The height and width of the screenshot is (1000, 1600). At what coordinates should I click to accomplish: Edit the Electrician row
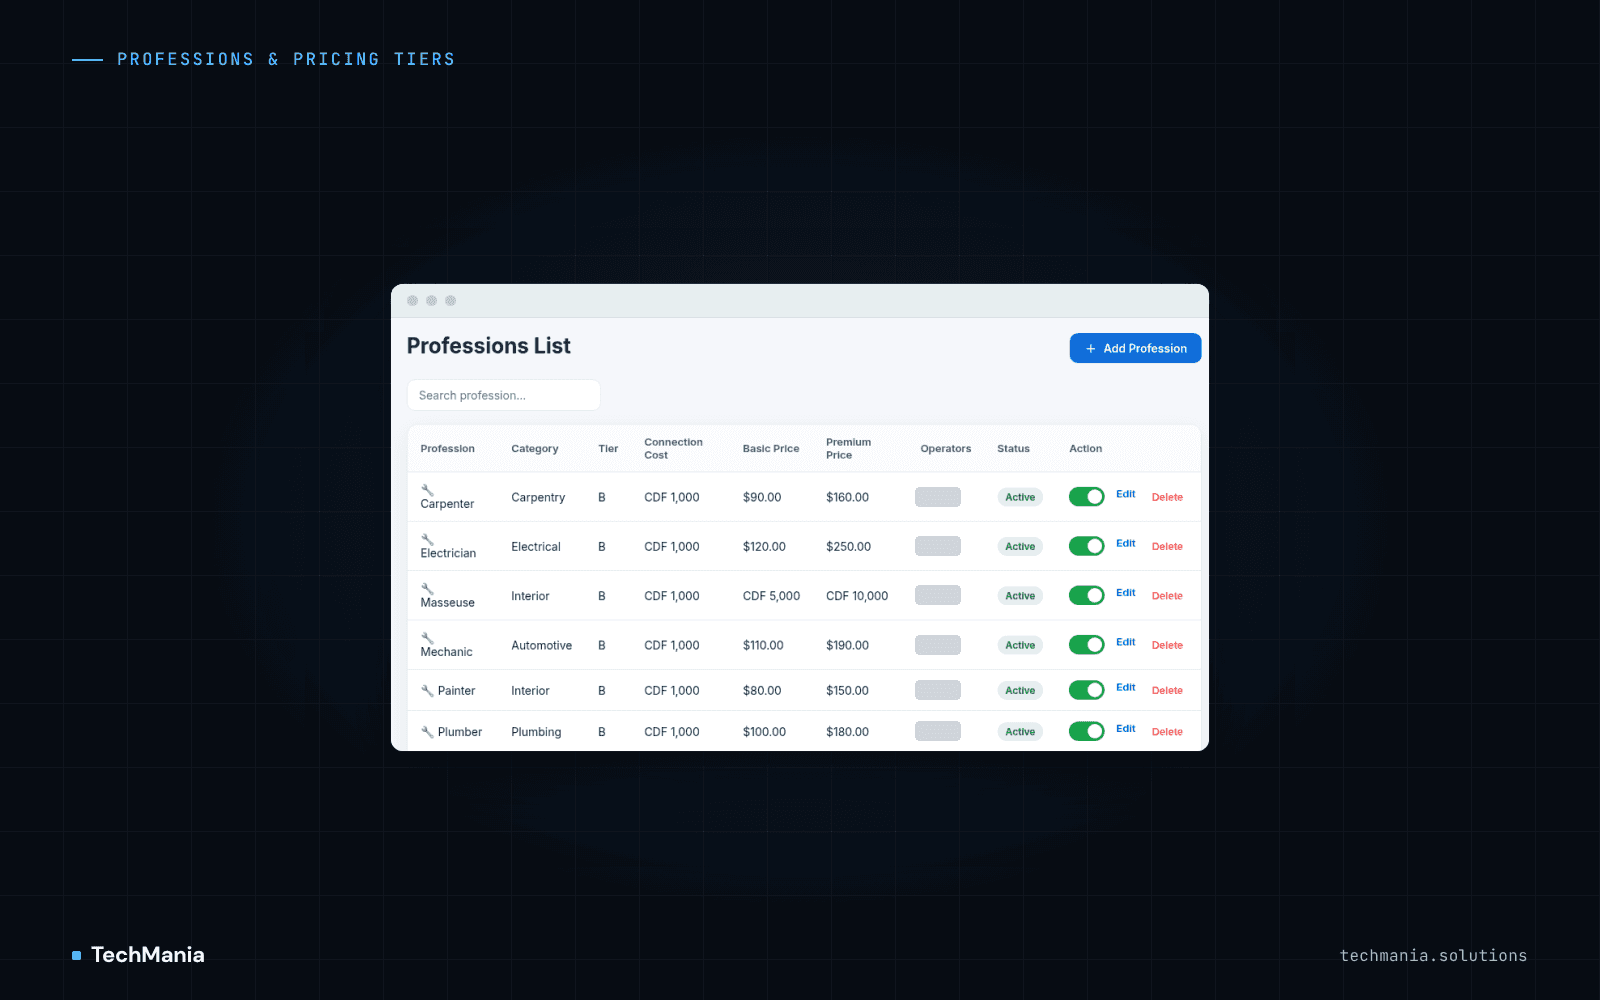[1126, 543]
